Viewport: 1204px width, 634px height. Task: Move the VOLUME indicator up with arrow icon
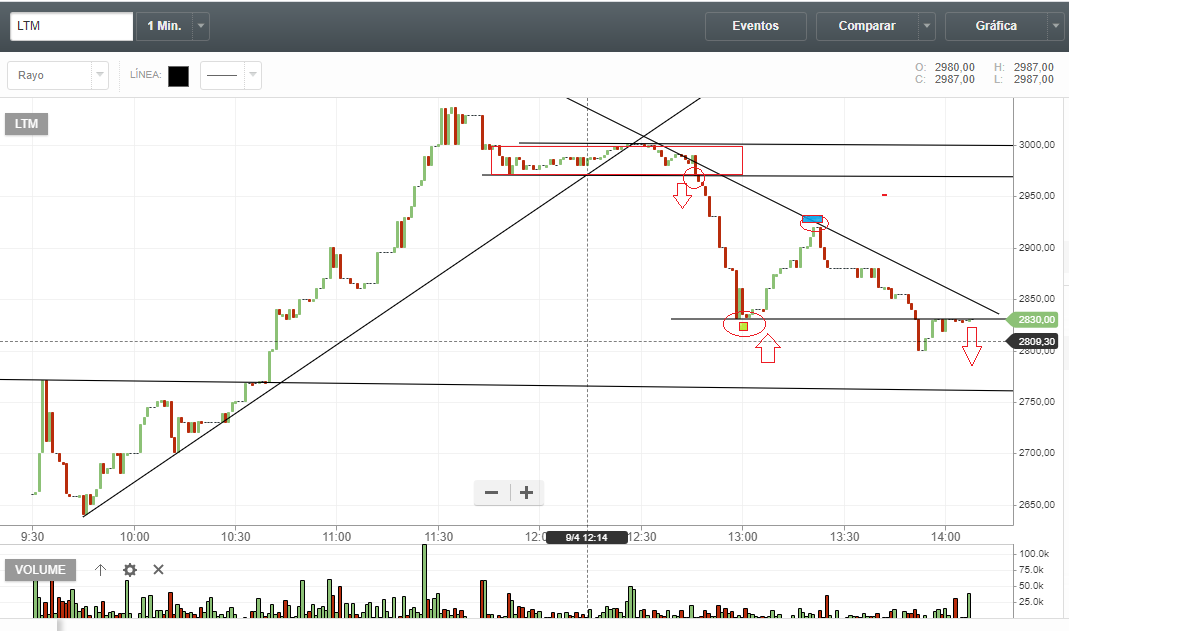pos(100,570)
